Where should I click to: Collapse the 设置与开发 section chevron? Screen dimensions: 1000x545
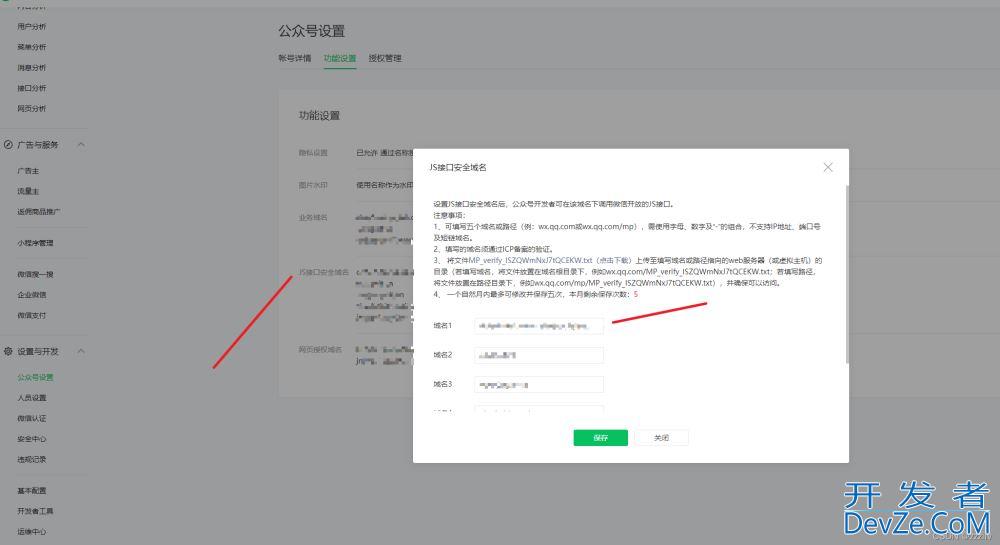tap(81, 351)
